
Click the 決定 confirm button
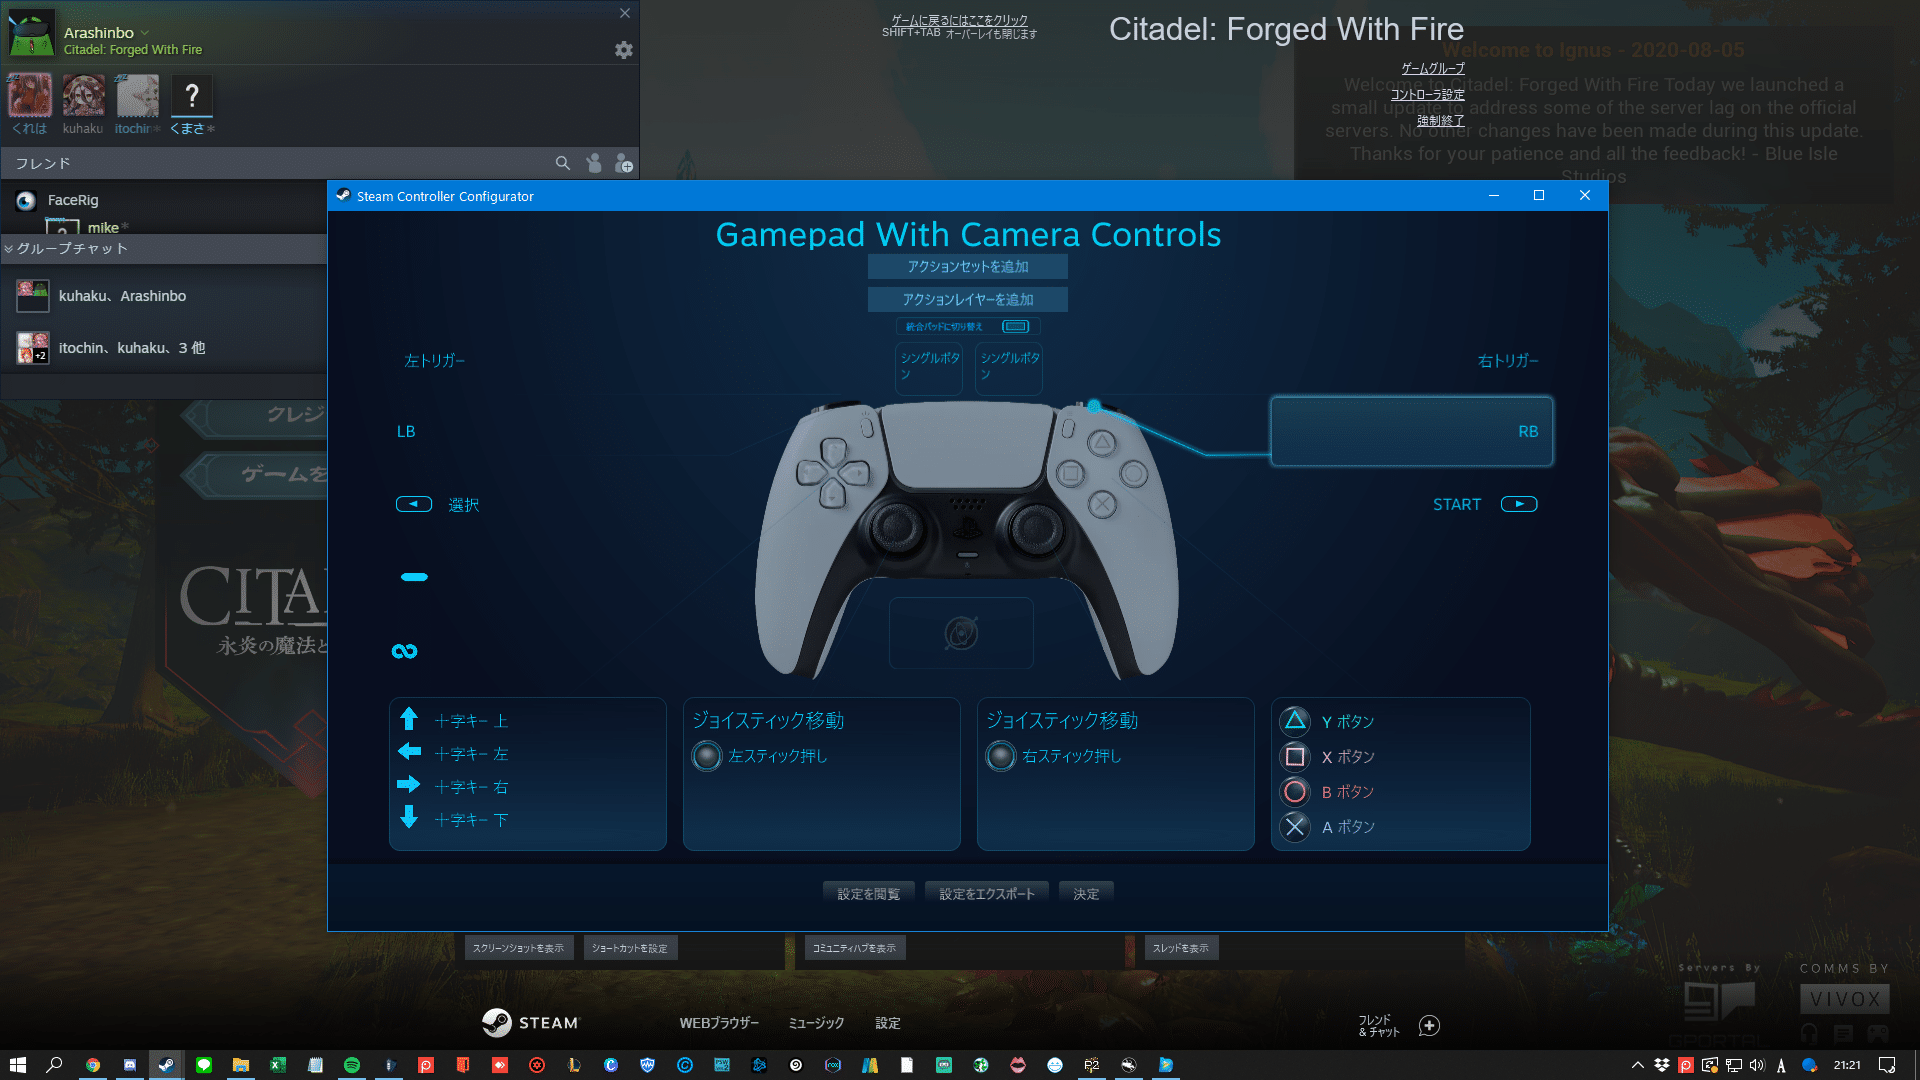(x=1086, y=894)
